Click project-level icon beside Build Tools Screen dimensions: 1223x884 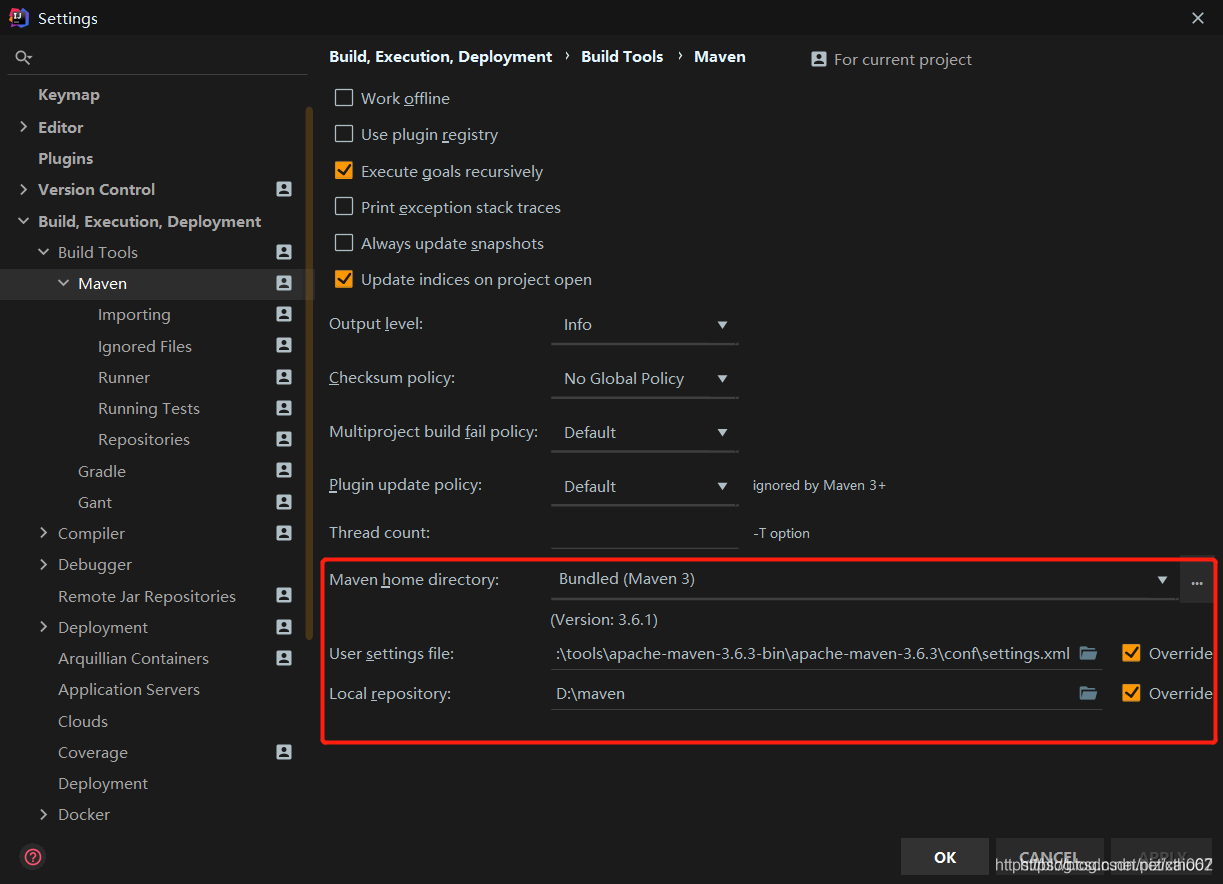click(284, 252)
